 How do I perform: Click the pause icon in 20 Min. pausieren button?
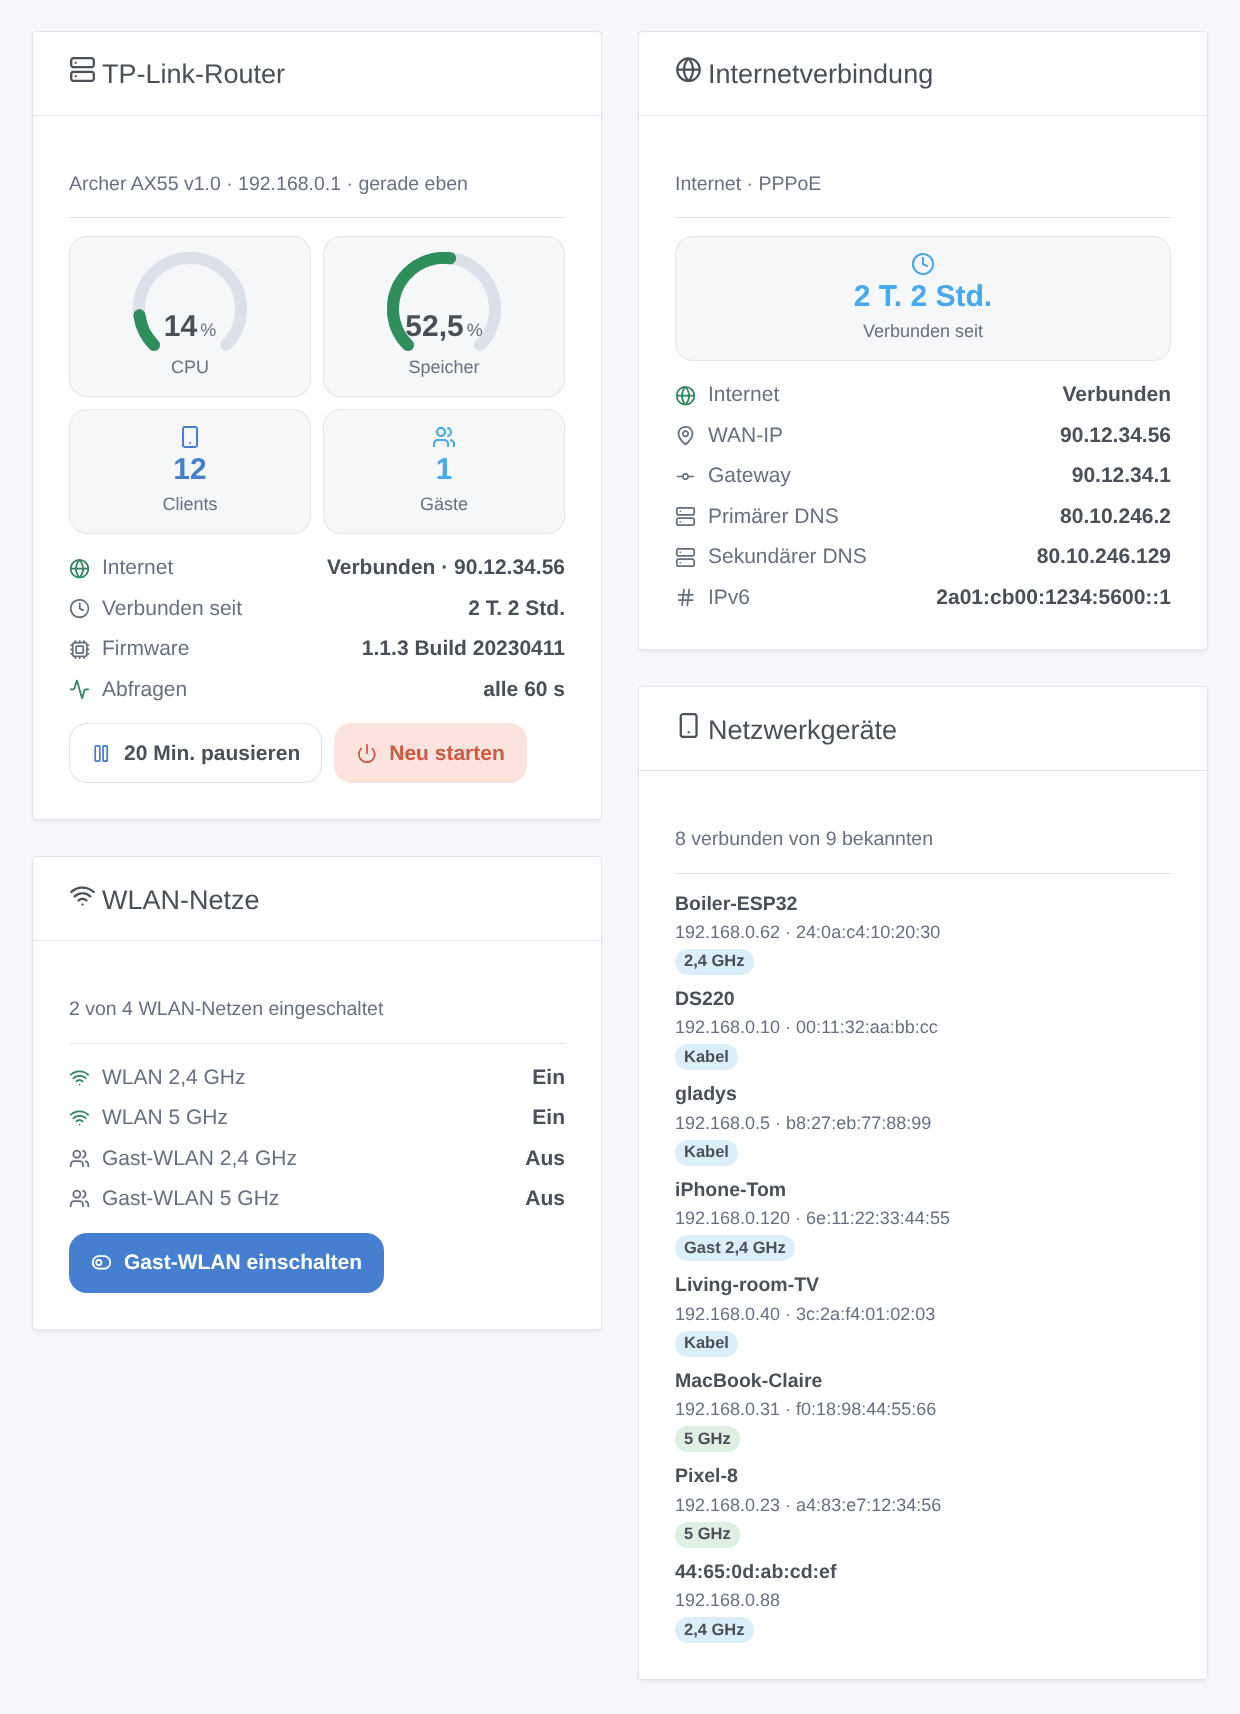(101, 754)
